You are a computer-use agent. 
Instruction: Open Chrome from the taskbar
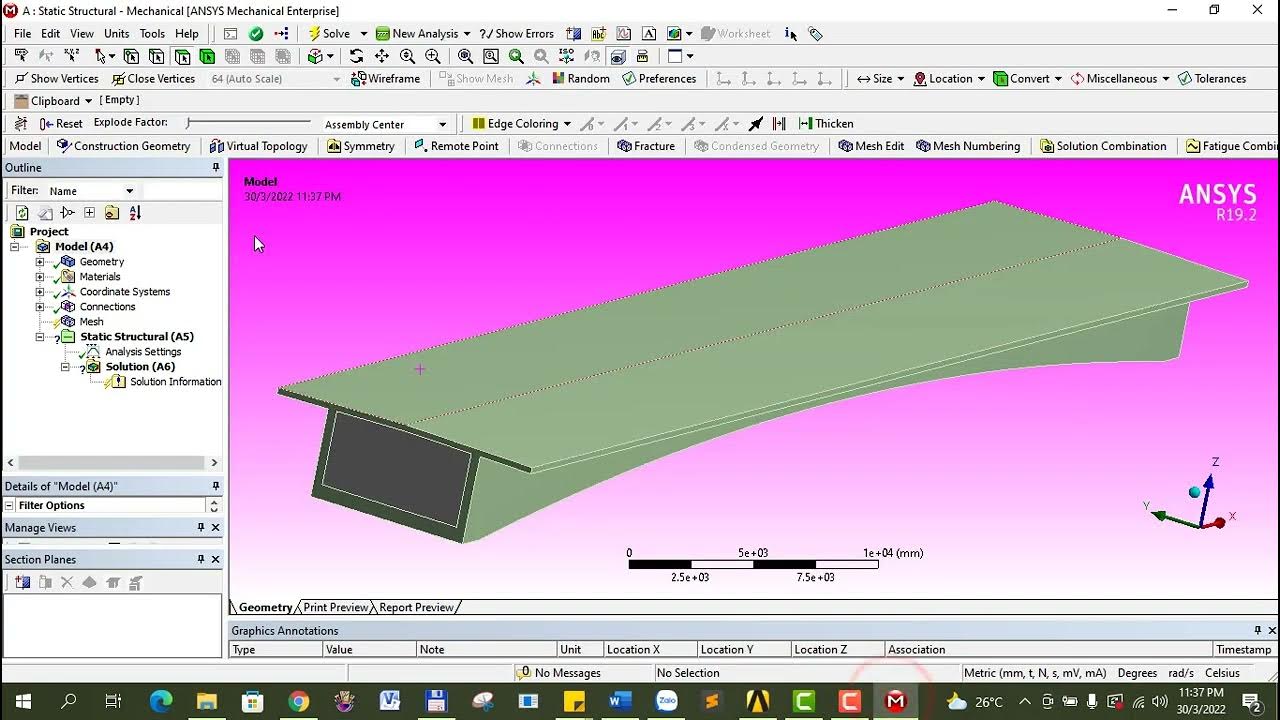click(298, 701)
